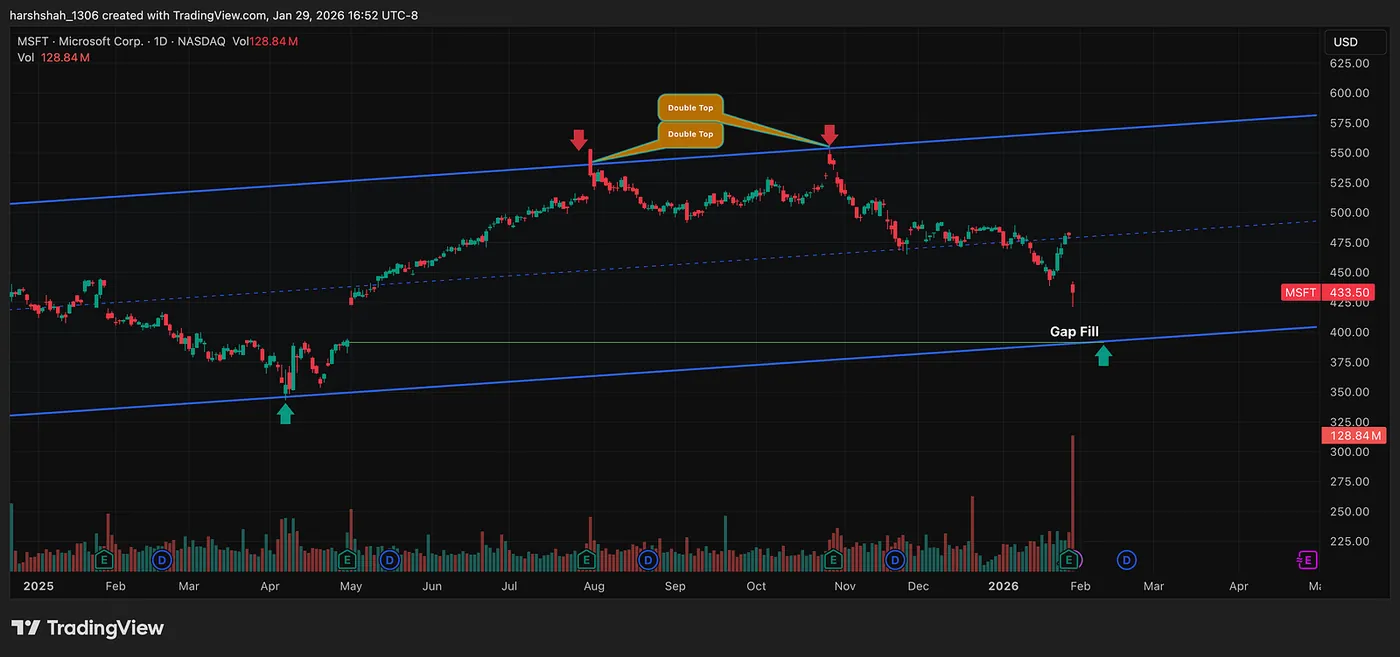
Task: Select the lower Double Top callout label
Action: 690,134
